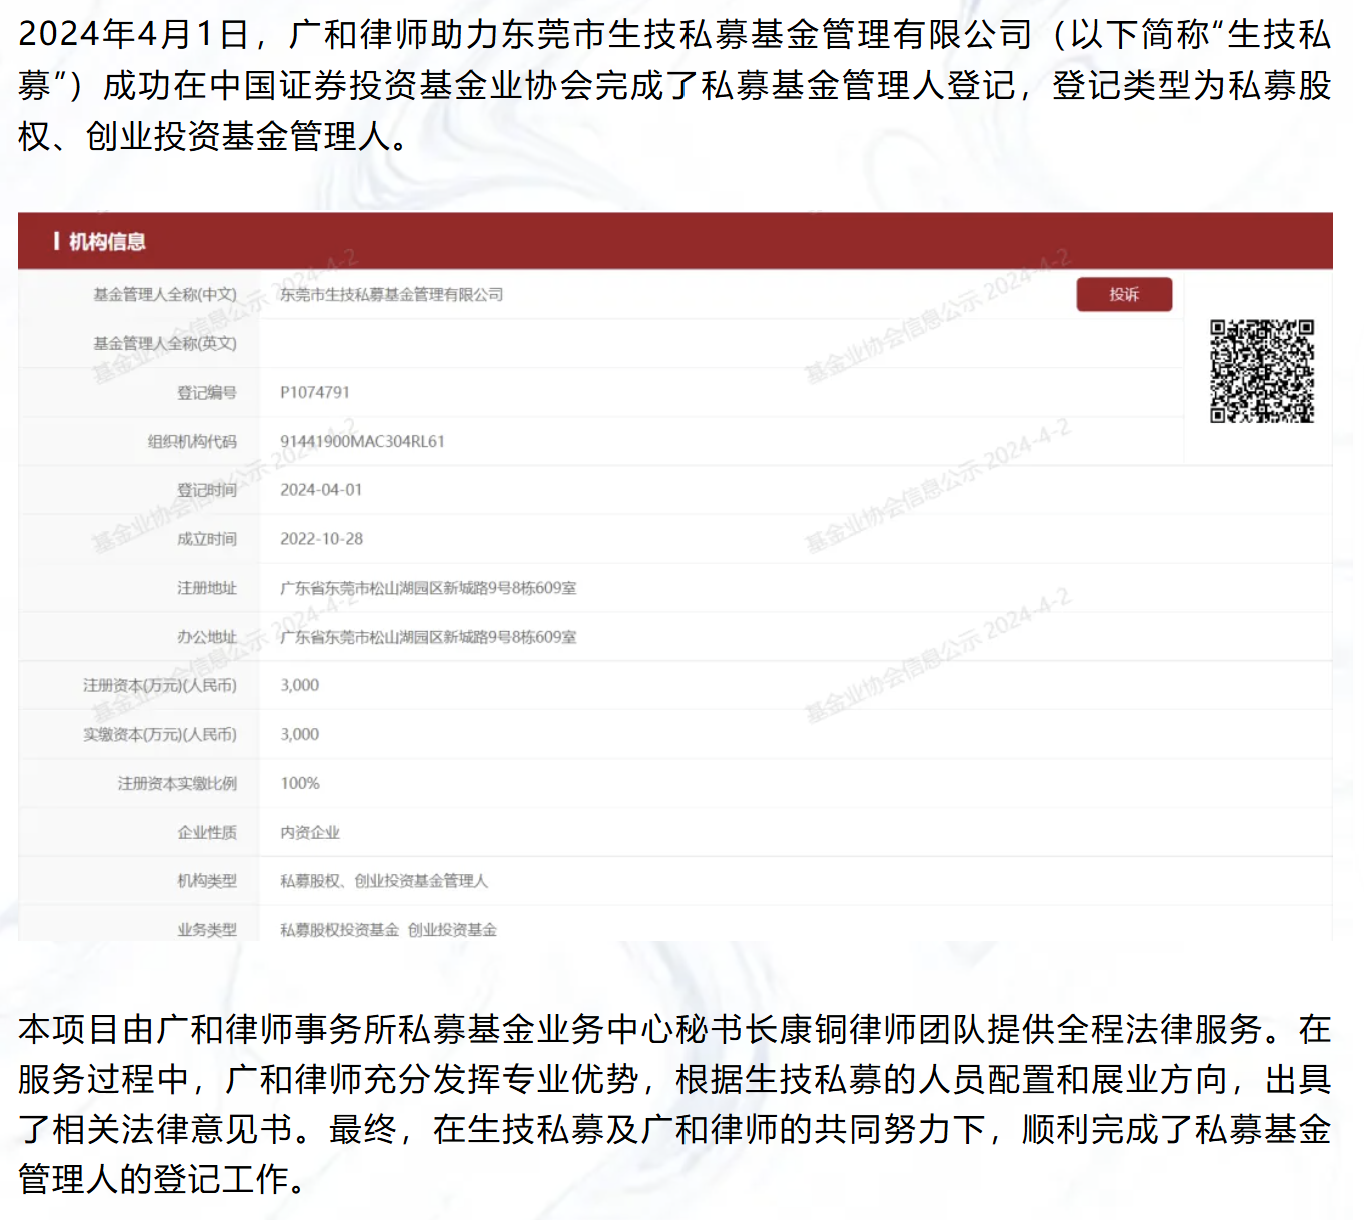Click the 成立时间 label
This screenshot has height=1220, width=1364.
tap(207, 539)
